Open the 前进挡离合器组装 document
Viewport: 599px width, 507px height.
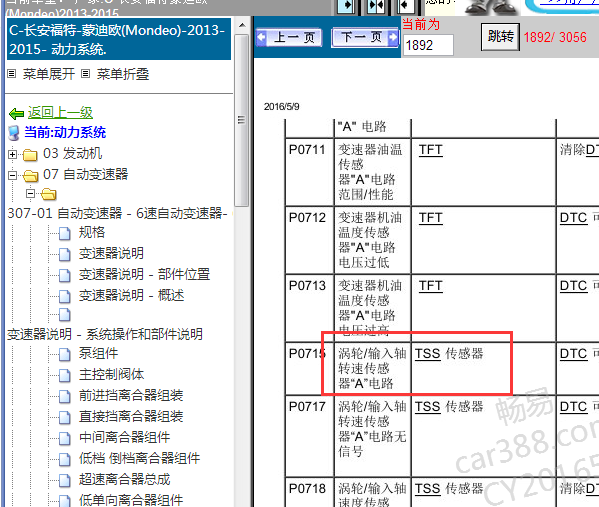coord(131,395)
